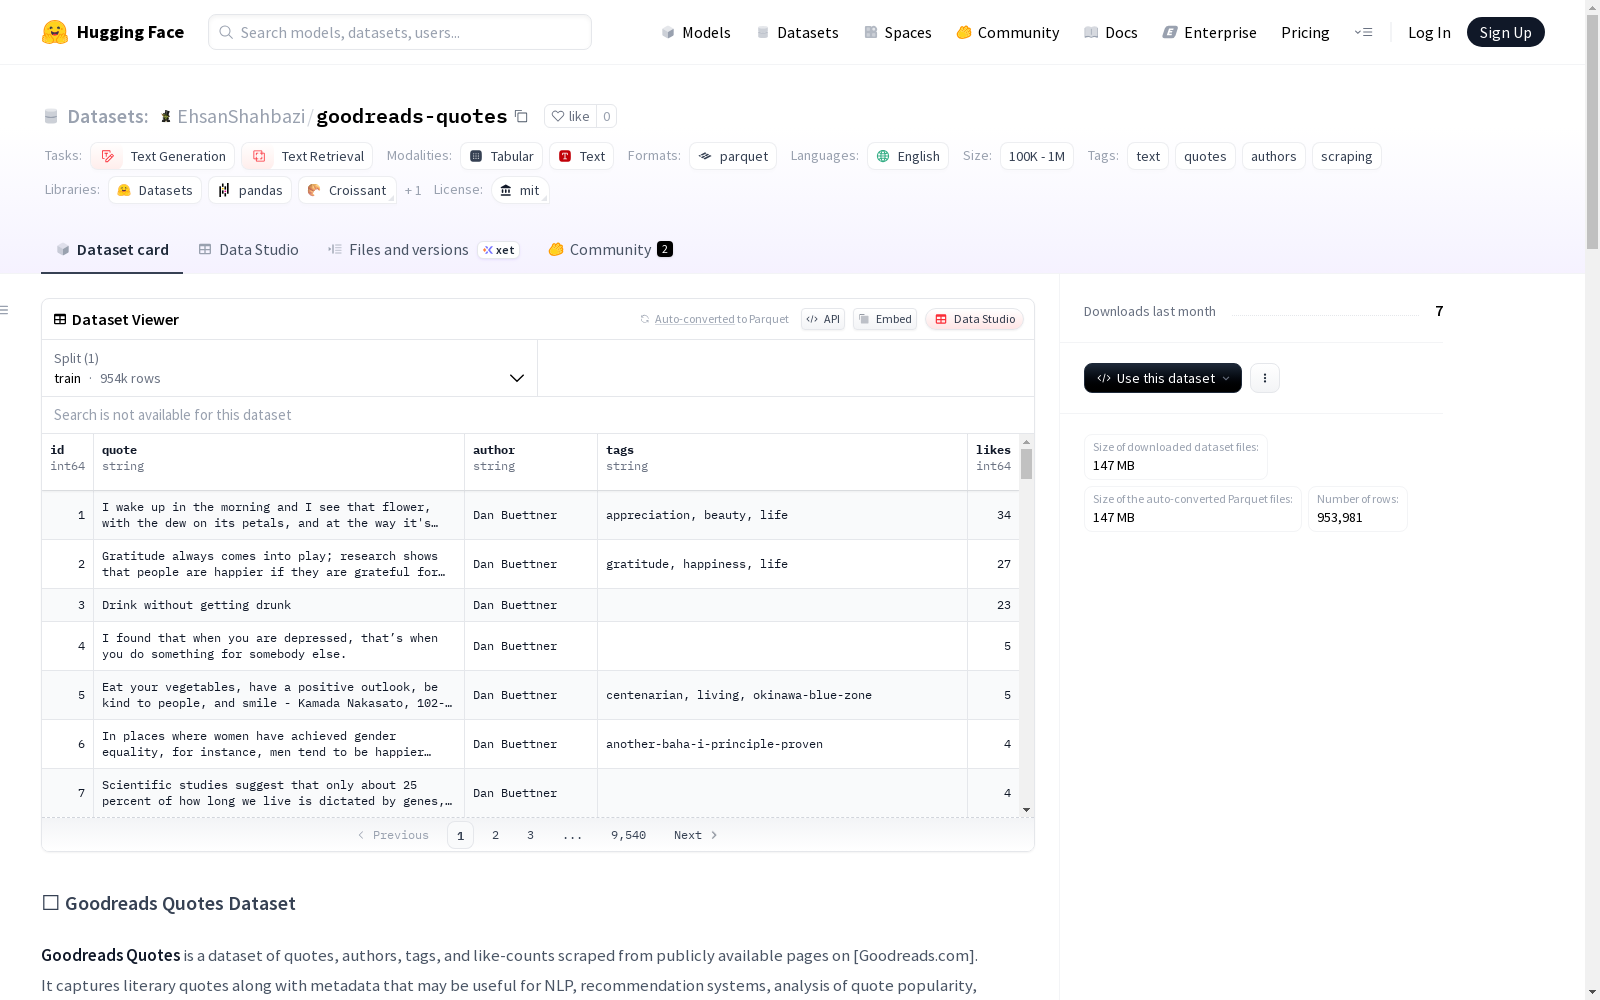This screenshot has width=1600, height=1000.
Task: Click the Dataset Viewer table scrollbar thumb
Action: [x=1027, y=463]
